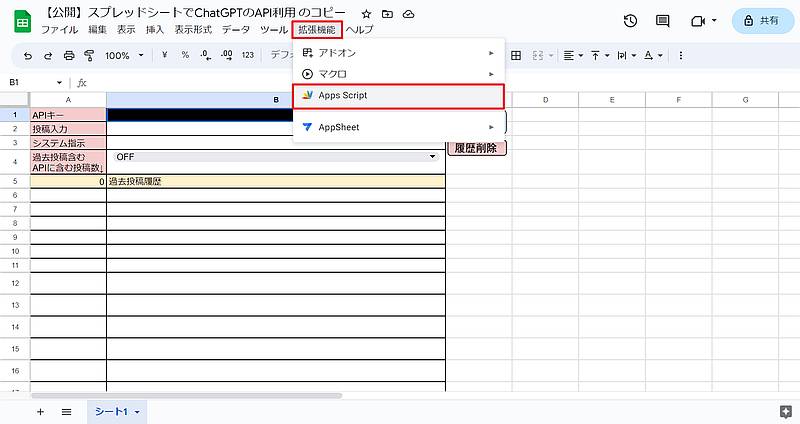Decrease decimal places
The image size is (800, 424).
(206, 55)
